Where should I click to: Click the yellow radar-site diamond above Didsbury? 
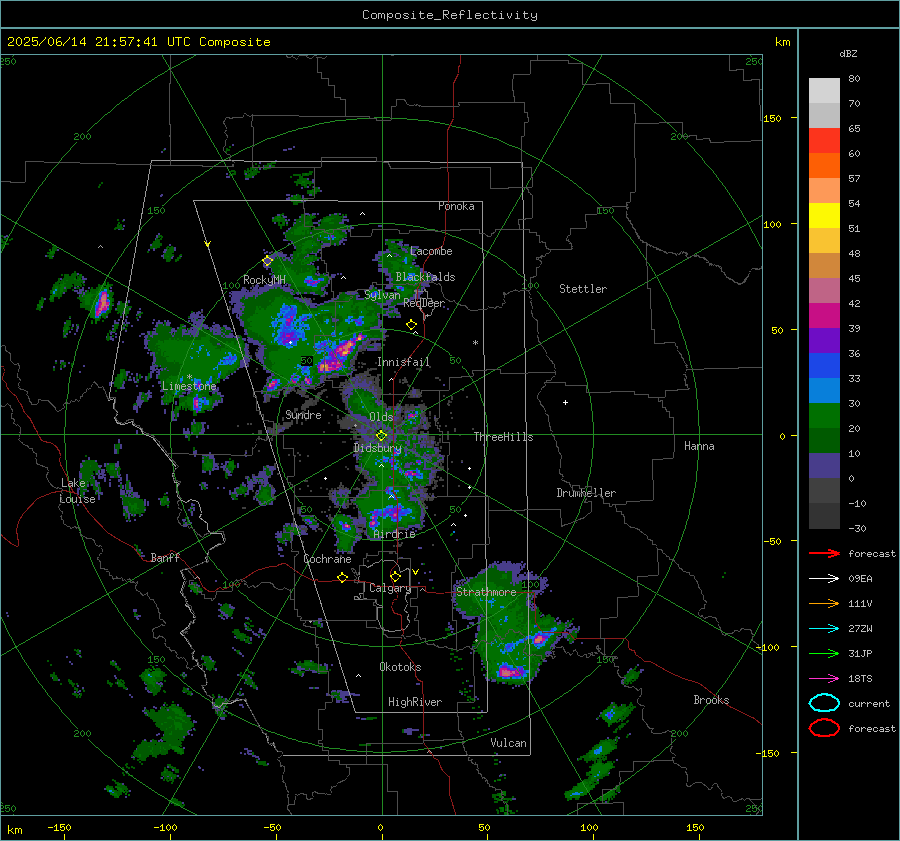[381, 436]
